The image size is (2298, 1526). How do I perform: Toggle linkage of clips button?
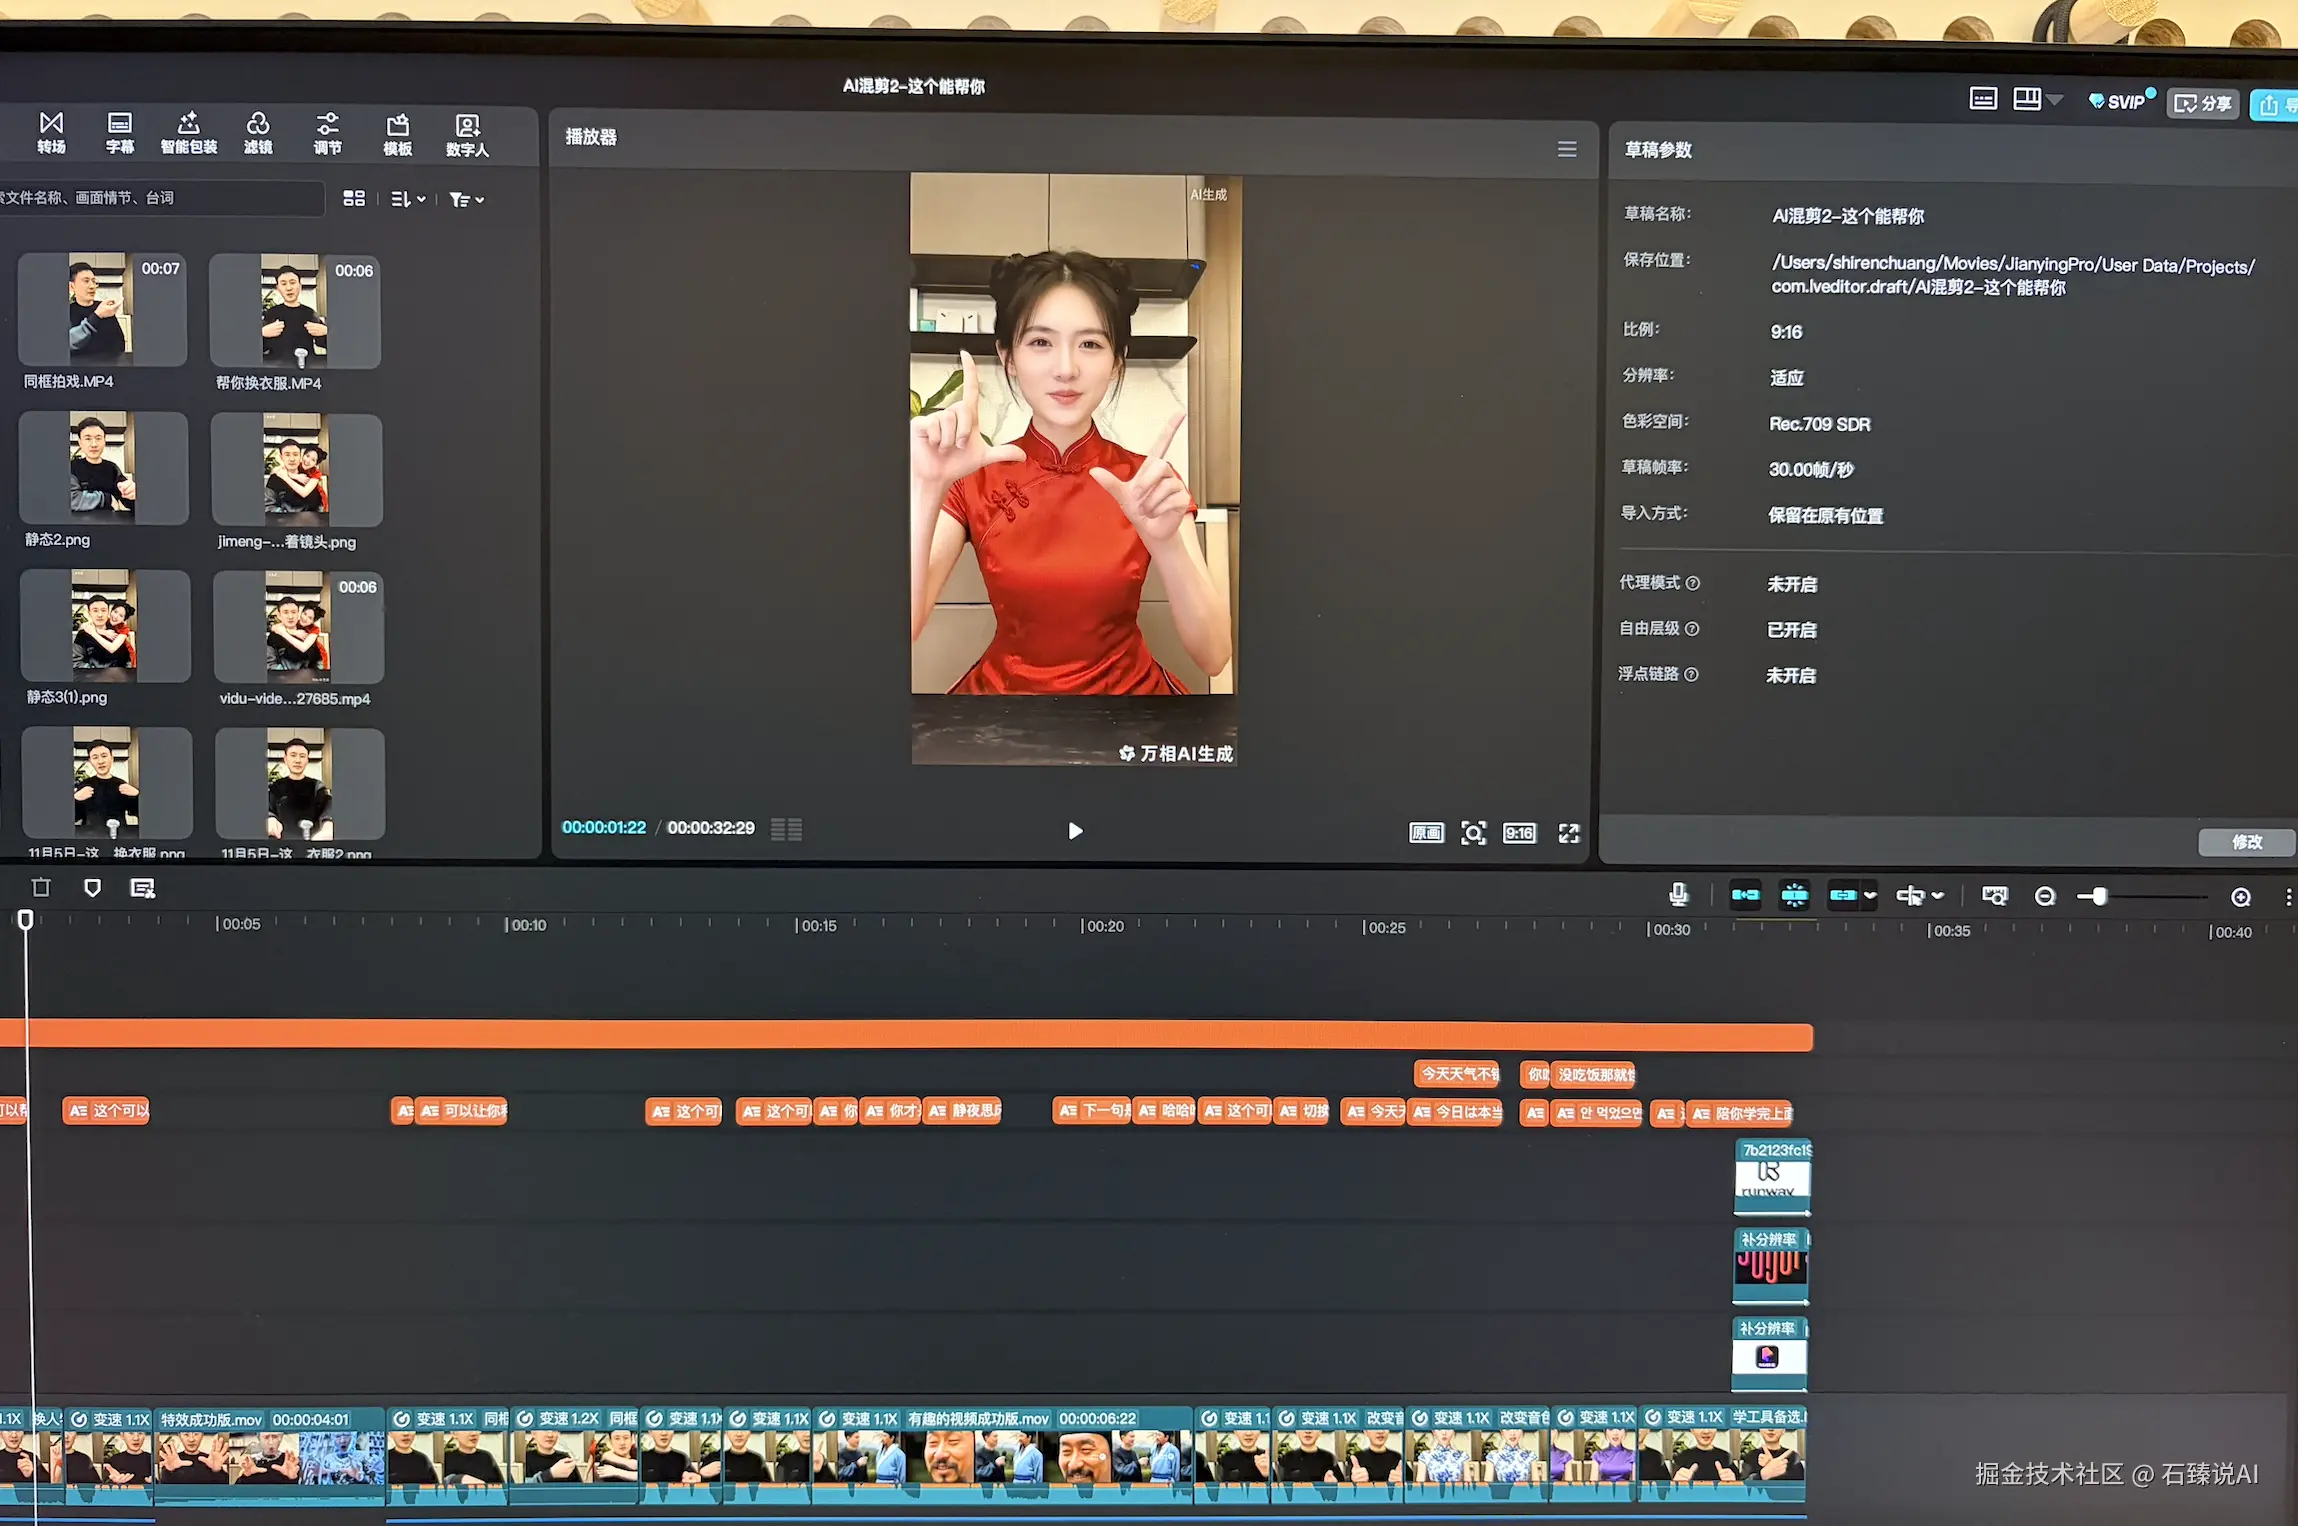click(1842, 895)
